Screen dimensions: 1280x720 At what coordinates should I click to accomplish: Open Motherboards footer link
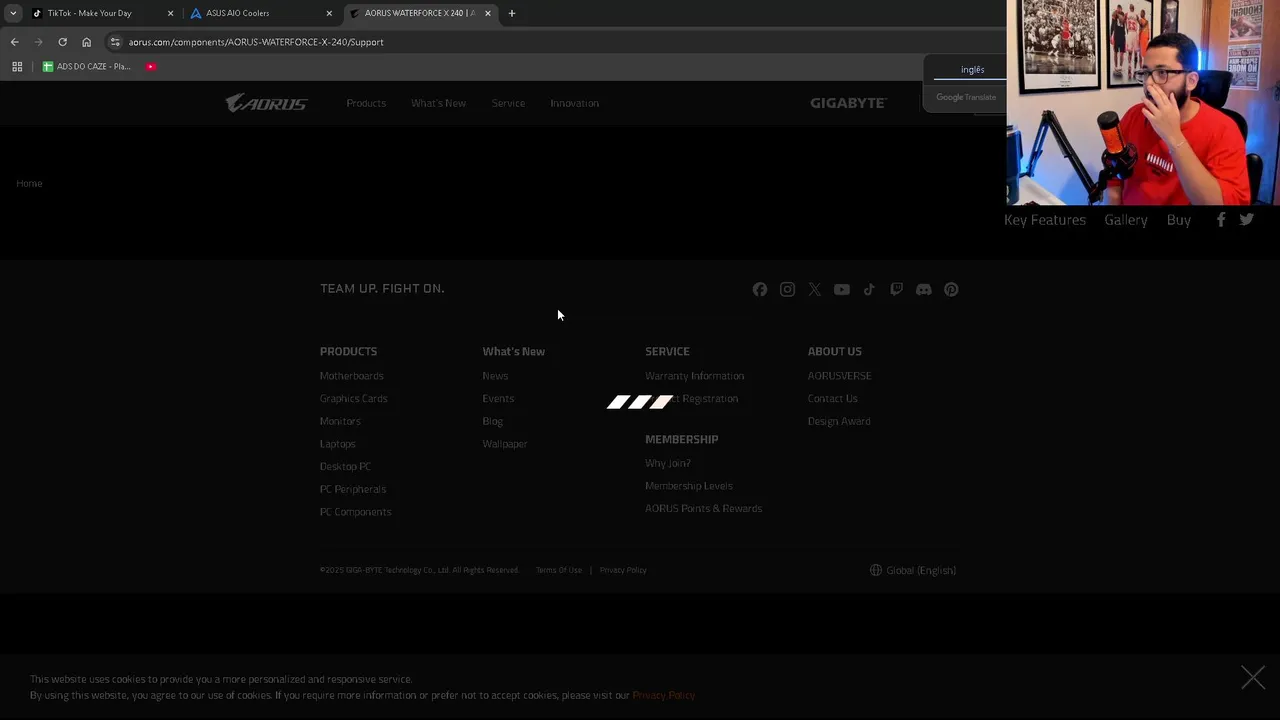tap(351, 376)
